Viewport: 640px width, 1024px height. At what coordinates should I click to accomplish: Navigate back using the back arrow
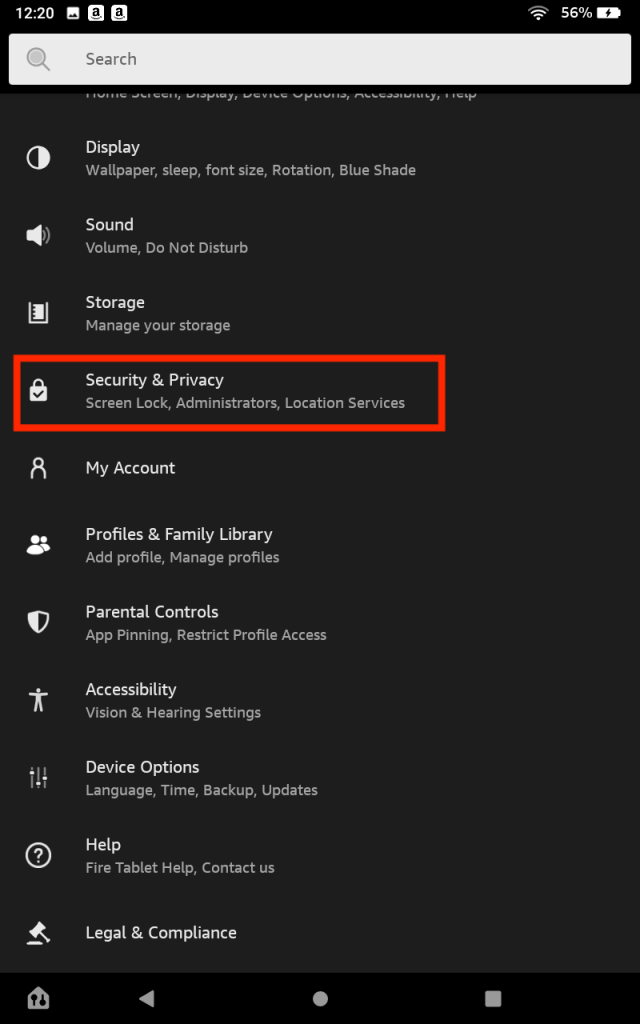[x=146, y=997]
